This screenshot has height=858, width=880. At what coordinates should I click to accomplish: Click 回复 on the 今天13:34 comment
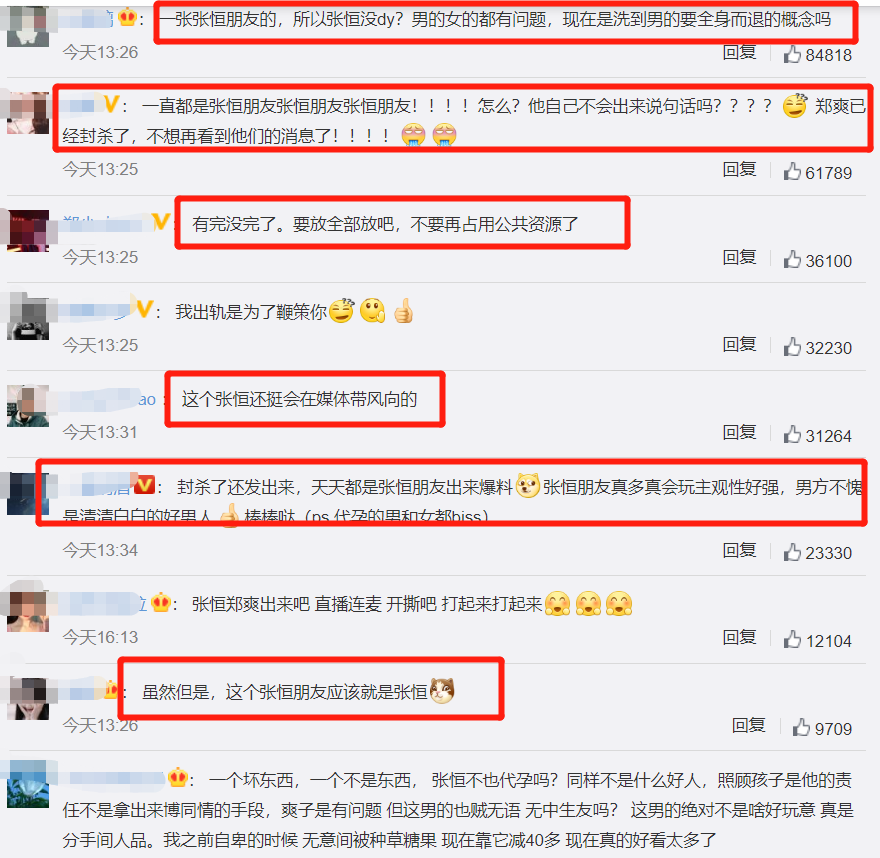739,550
